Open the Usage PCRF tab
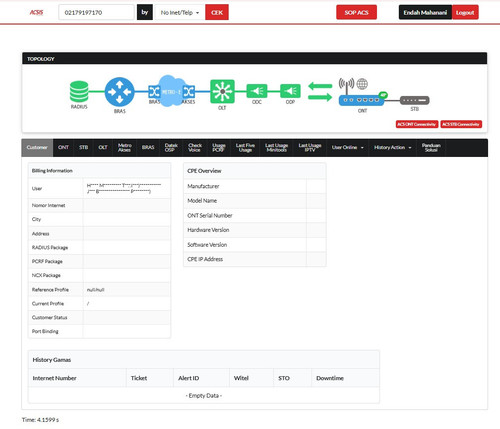Screen dimensions: 500x429 (x=219, y=147)
